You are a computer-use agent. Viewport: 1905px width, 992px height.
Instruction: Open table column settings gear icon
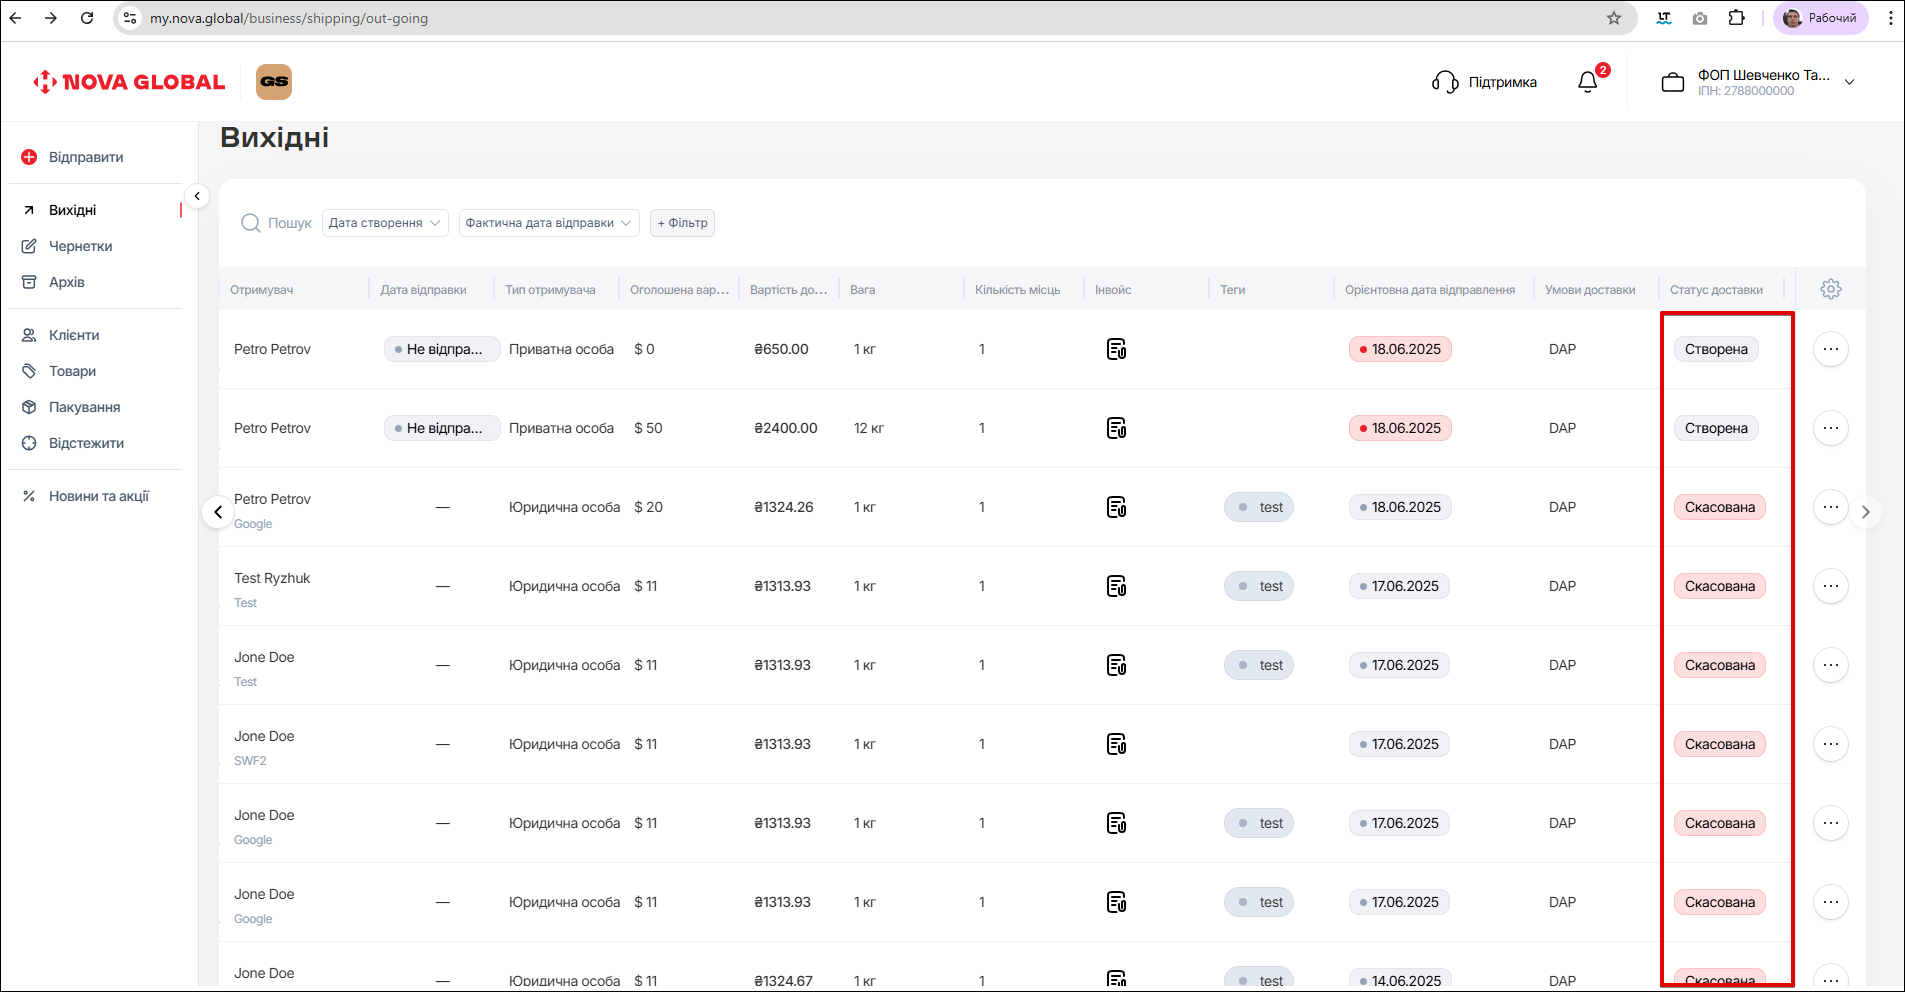coord(1831,289)
